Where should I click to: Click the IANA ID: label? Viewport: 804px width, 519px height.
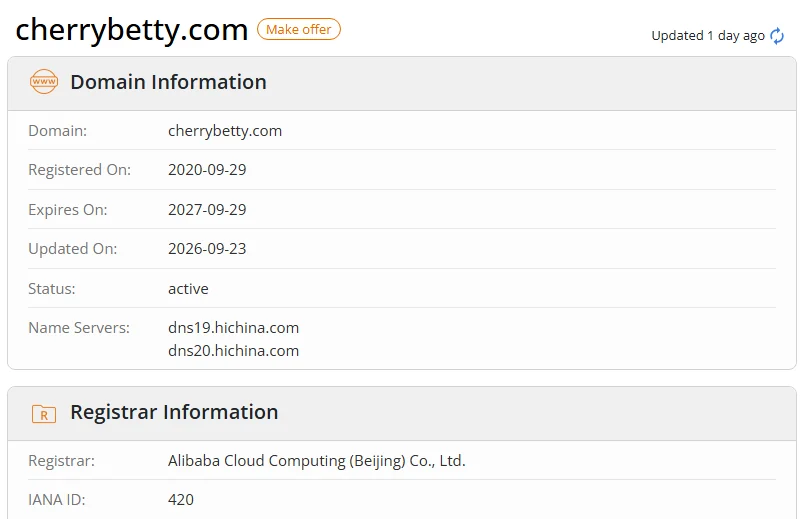coord(57,500)
